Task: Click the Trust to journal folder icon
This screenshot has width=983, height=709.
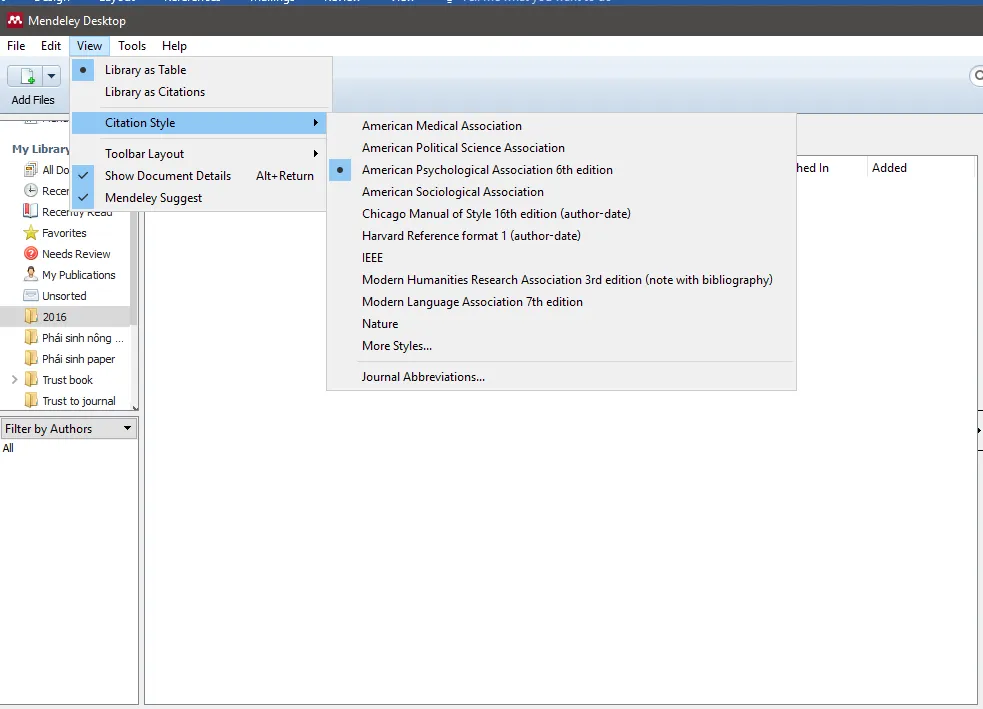Action: point(31,401)
